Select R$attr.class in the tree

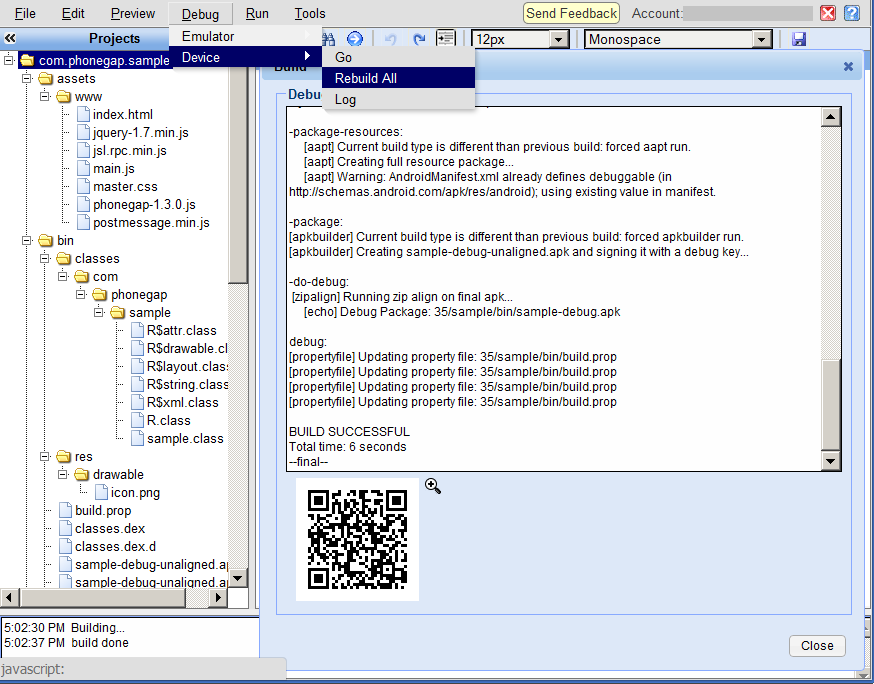pyautogui.click(x=181, y=331)
